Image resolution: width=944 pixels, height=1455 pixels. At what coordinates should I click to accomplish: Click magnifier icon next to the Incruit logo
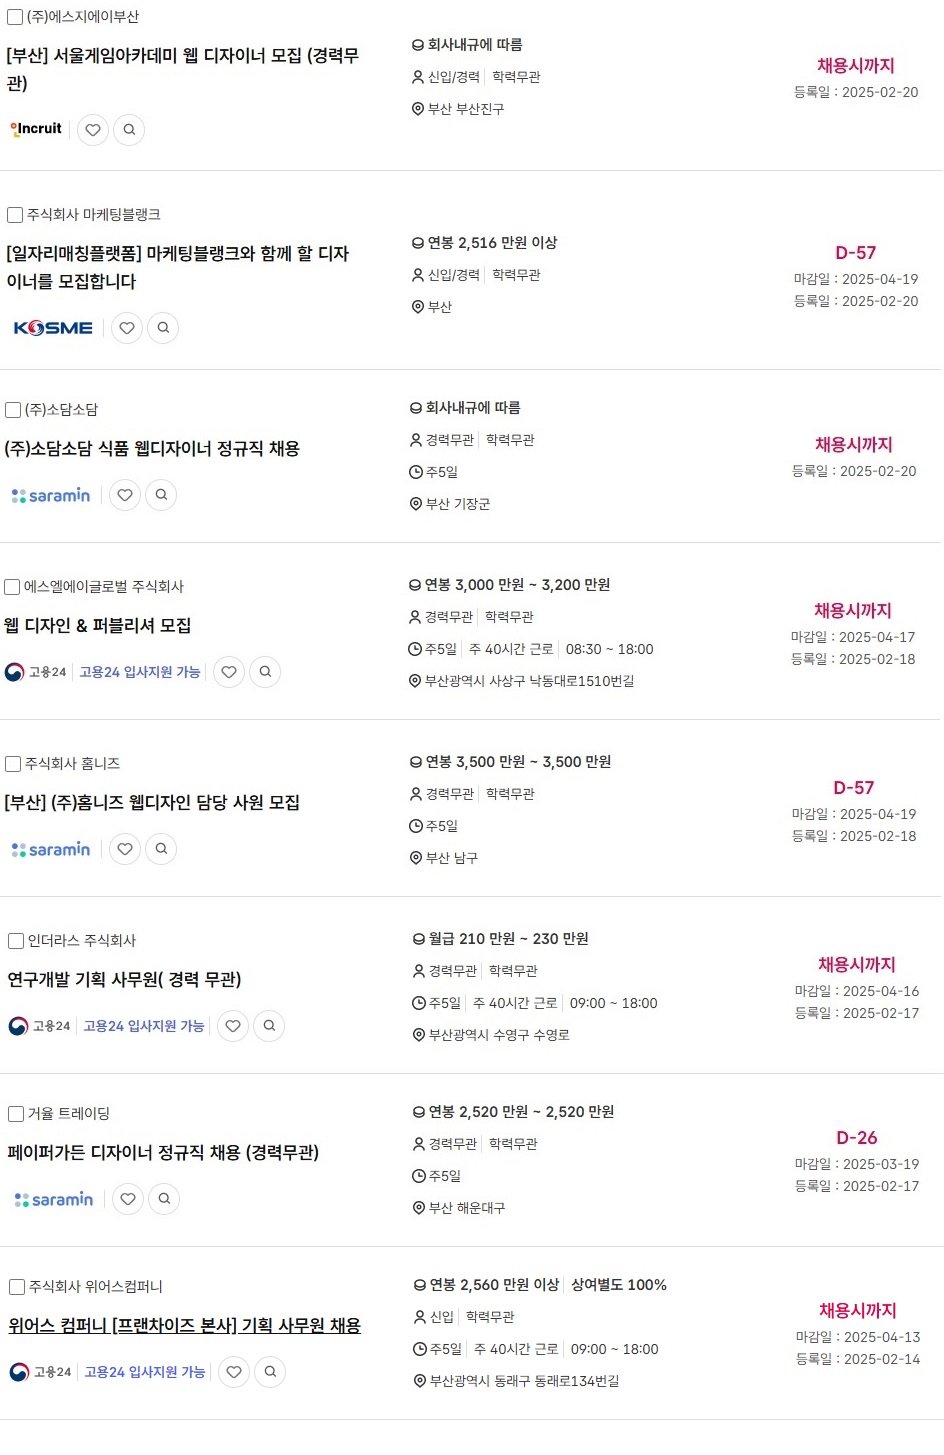tap(129, 130)
